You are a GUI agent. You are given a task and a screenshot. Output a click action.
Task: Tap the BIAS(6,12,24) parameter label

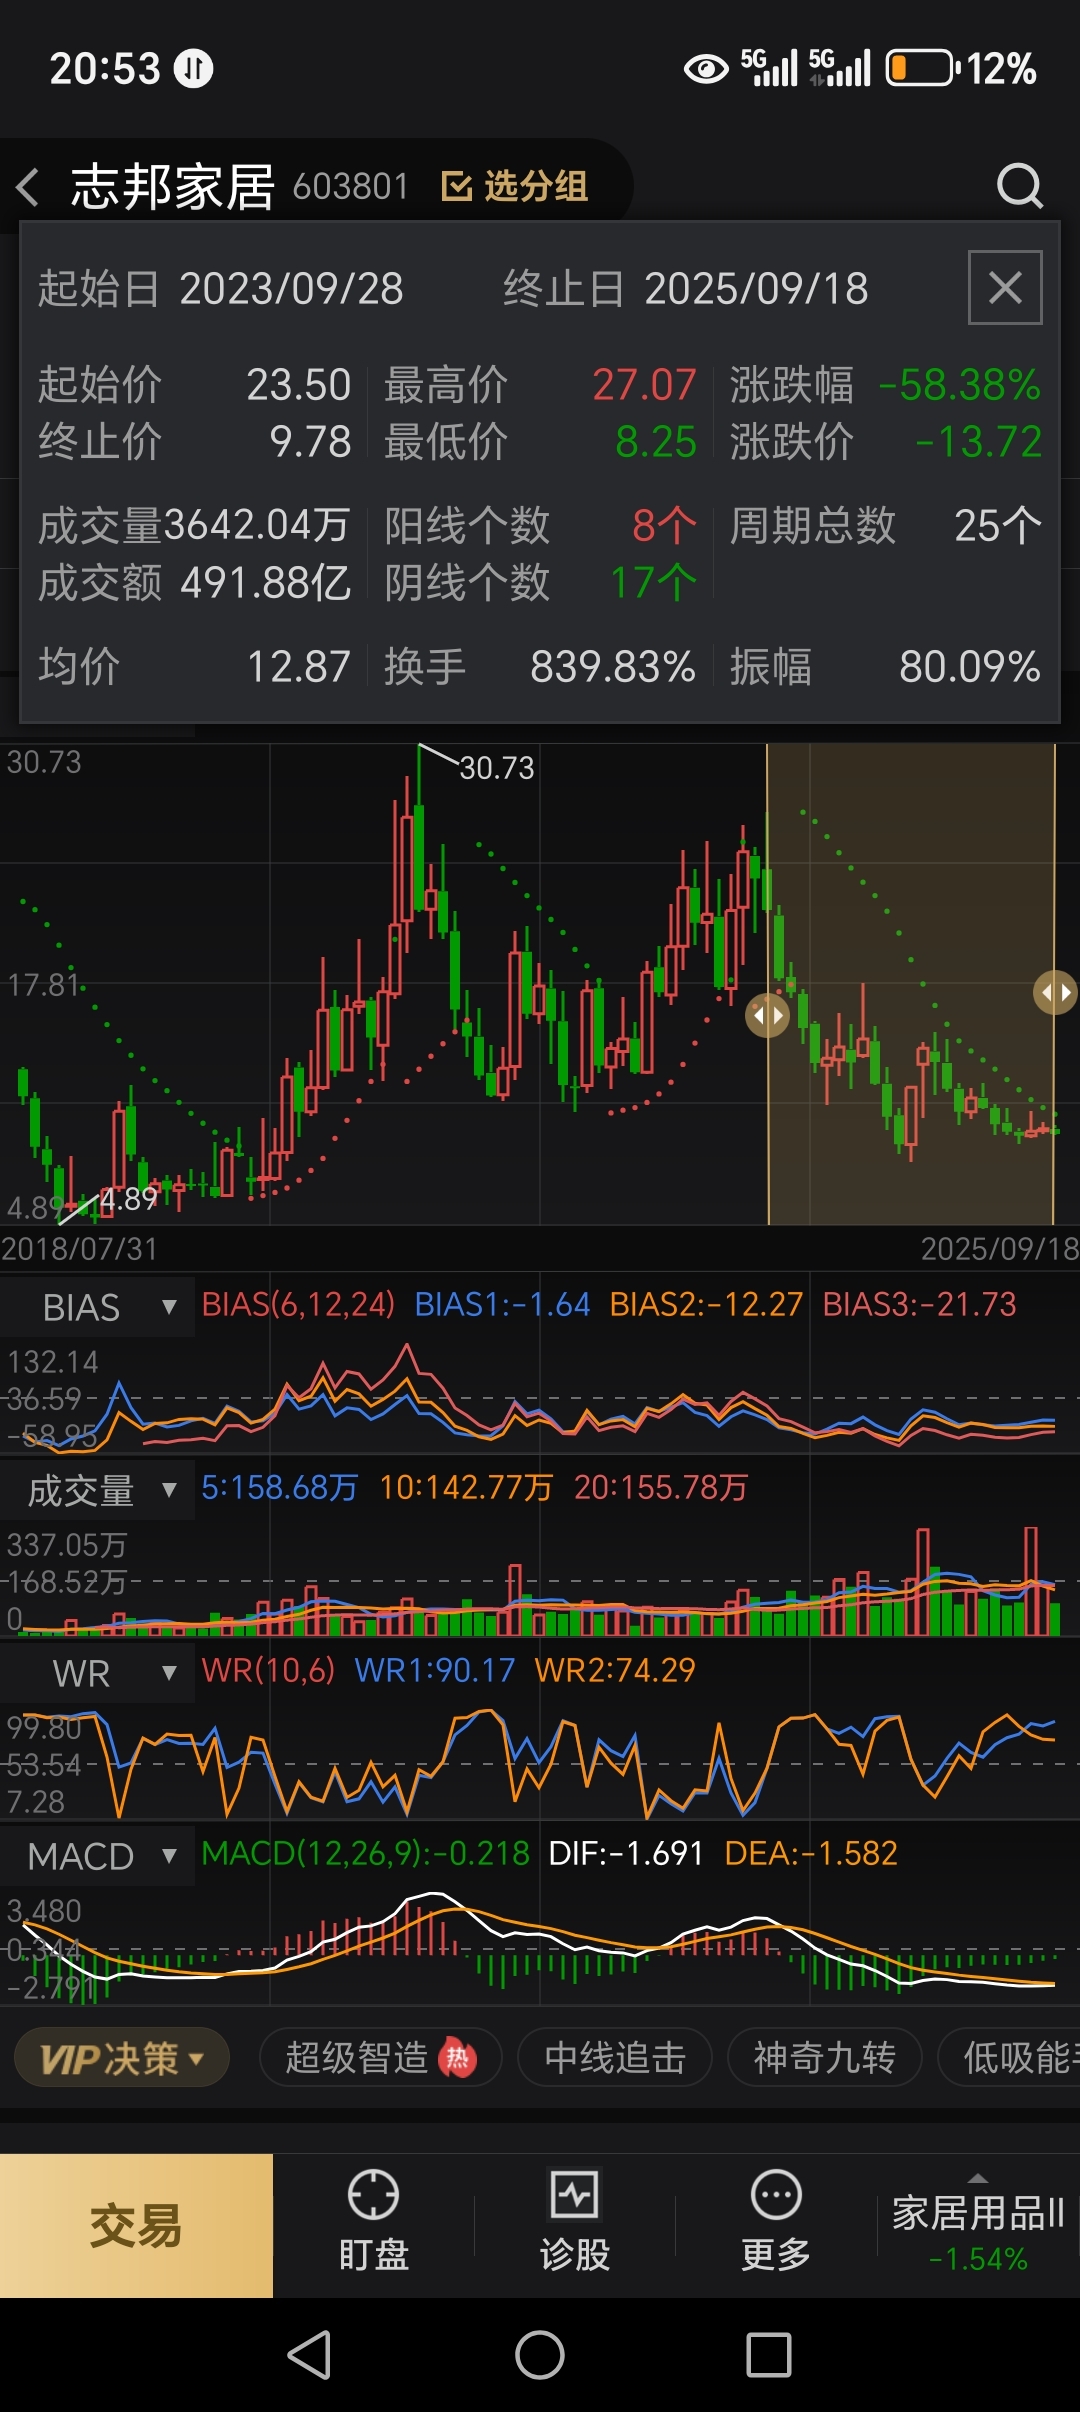(x=298, y=1304)
